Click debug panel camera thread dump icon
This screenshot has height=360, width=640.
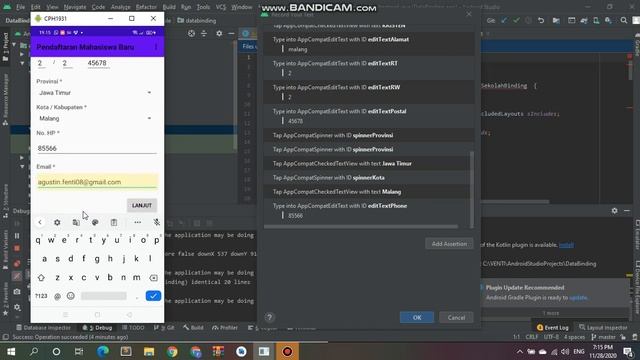pyautogui.click(x=17, y=292)
